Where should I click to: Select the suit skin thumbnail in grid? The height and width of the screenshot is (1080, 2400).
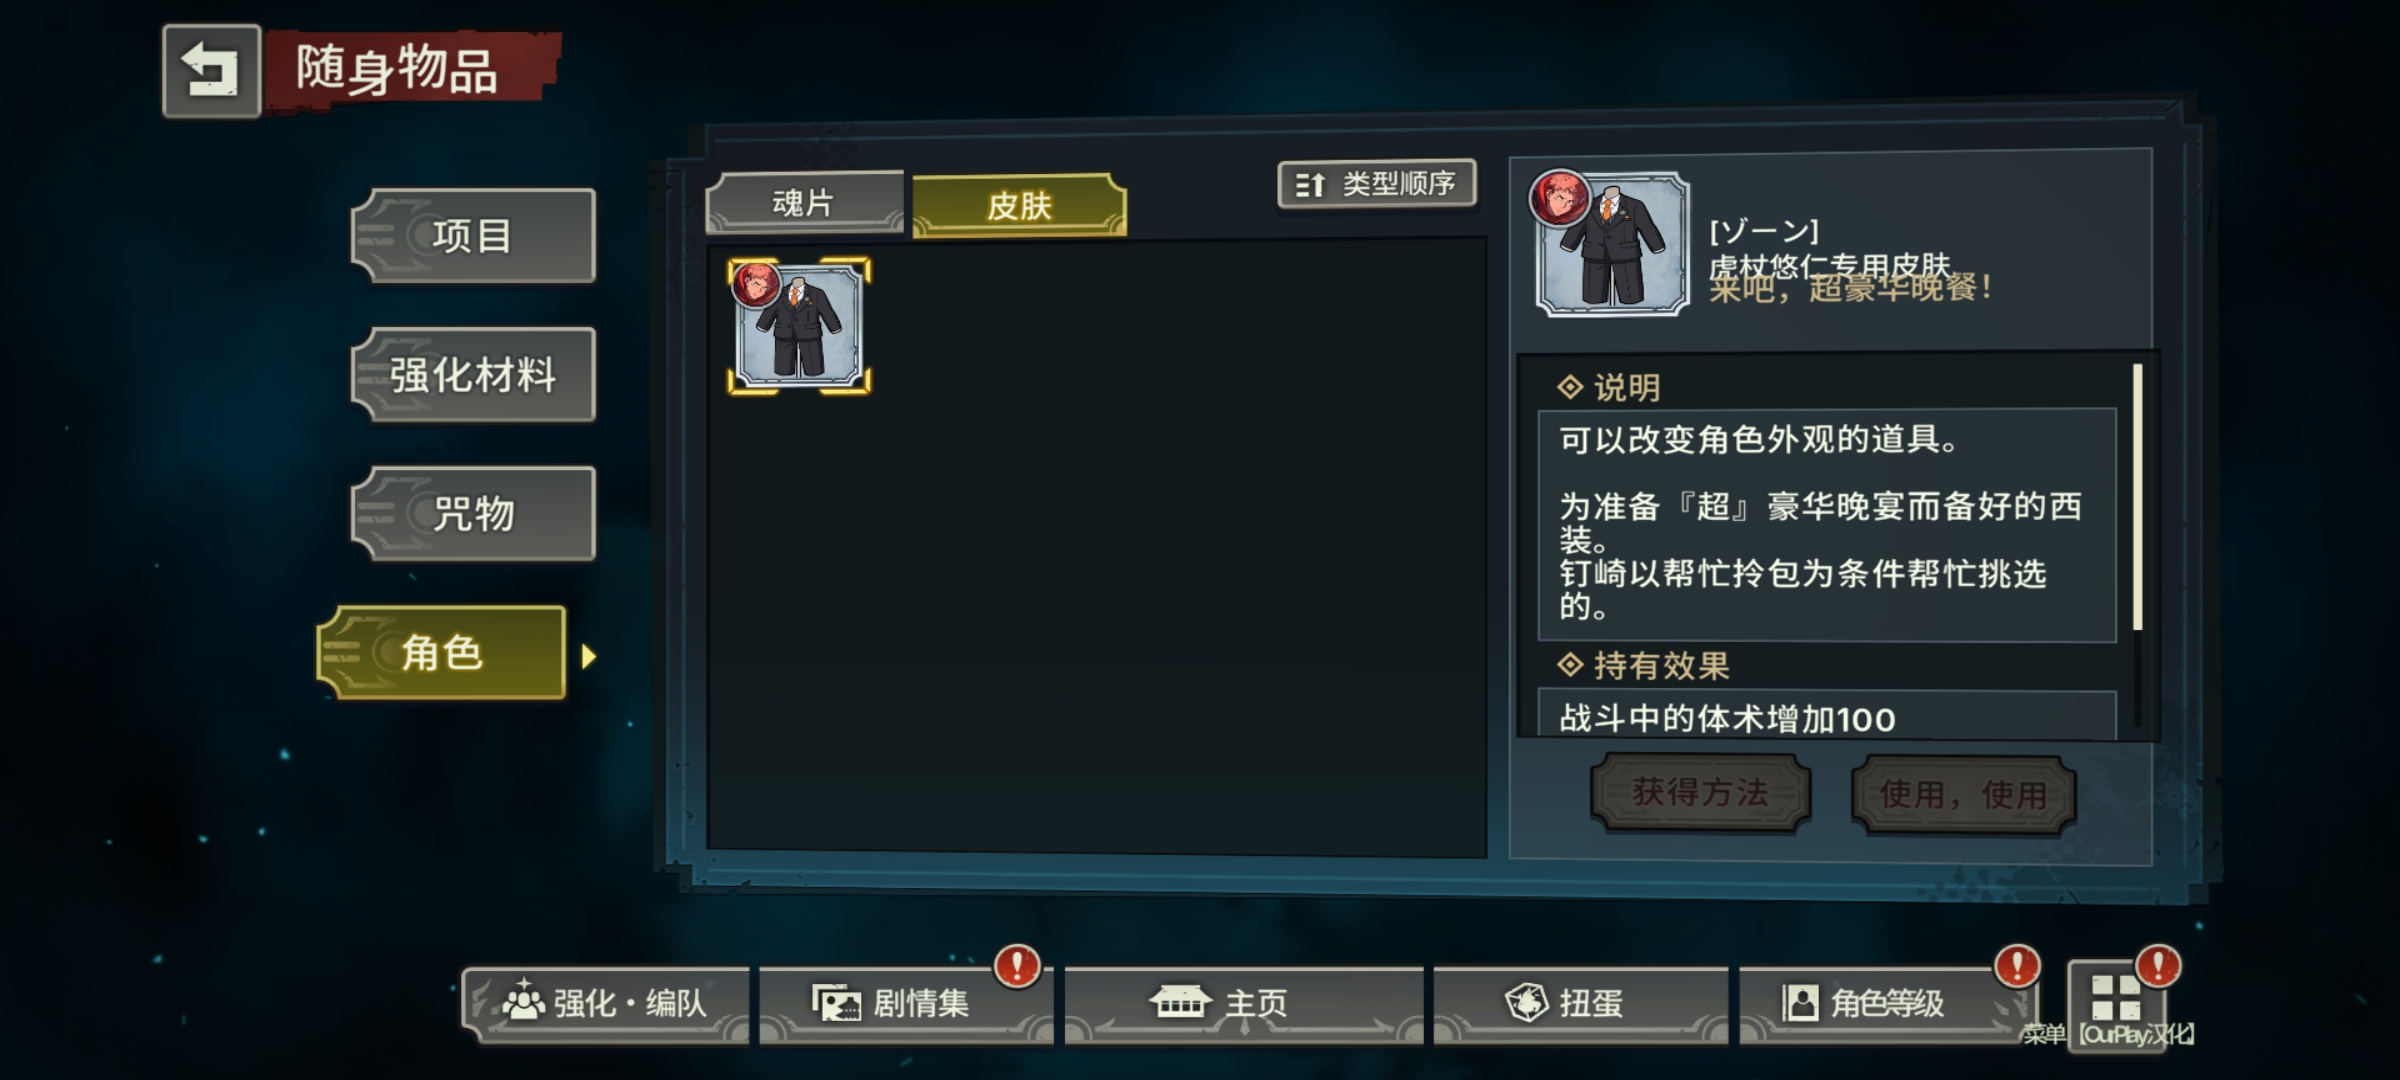[x=799, y=326]
